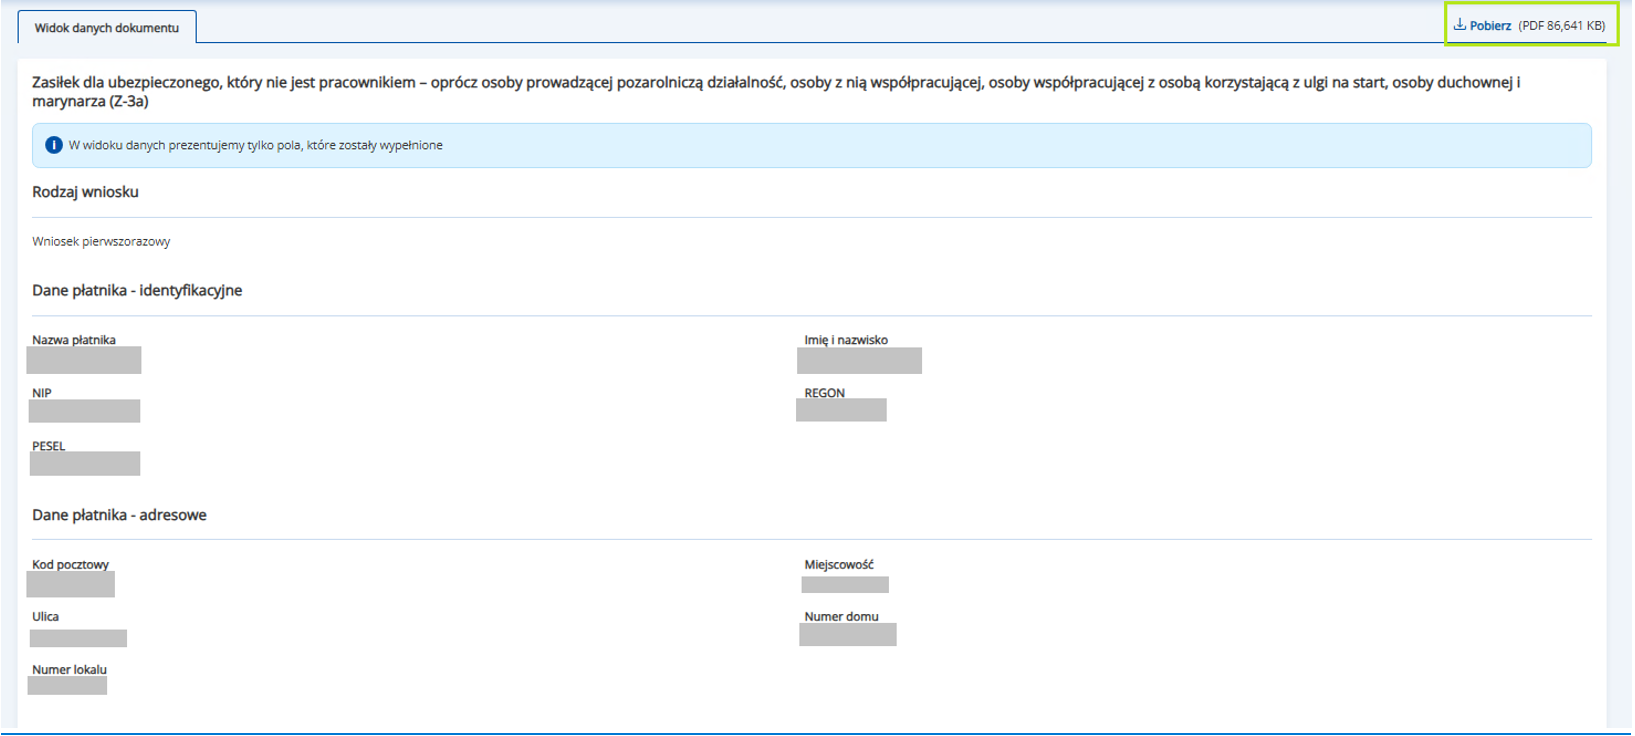The width and height of the screenshot is (1635, 736).
Task: Click the redacted Kod pocztowy value
Action: coord(71,584)
